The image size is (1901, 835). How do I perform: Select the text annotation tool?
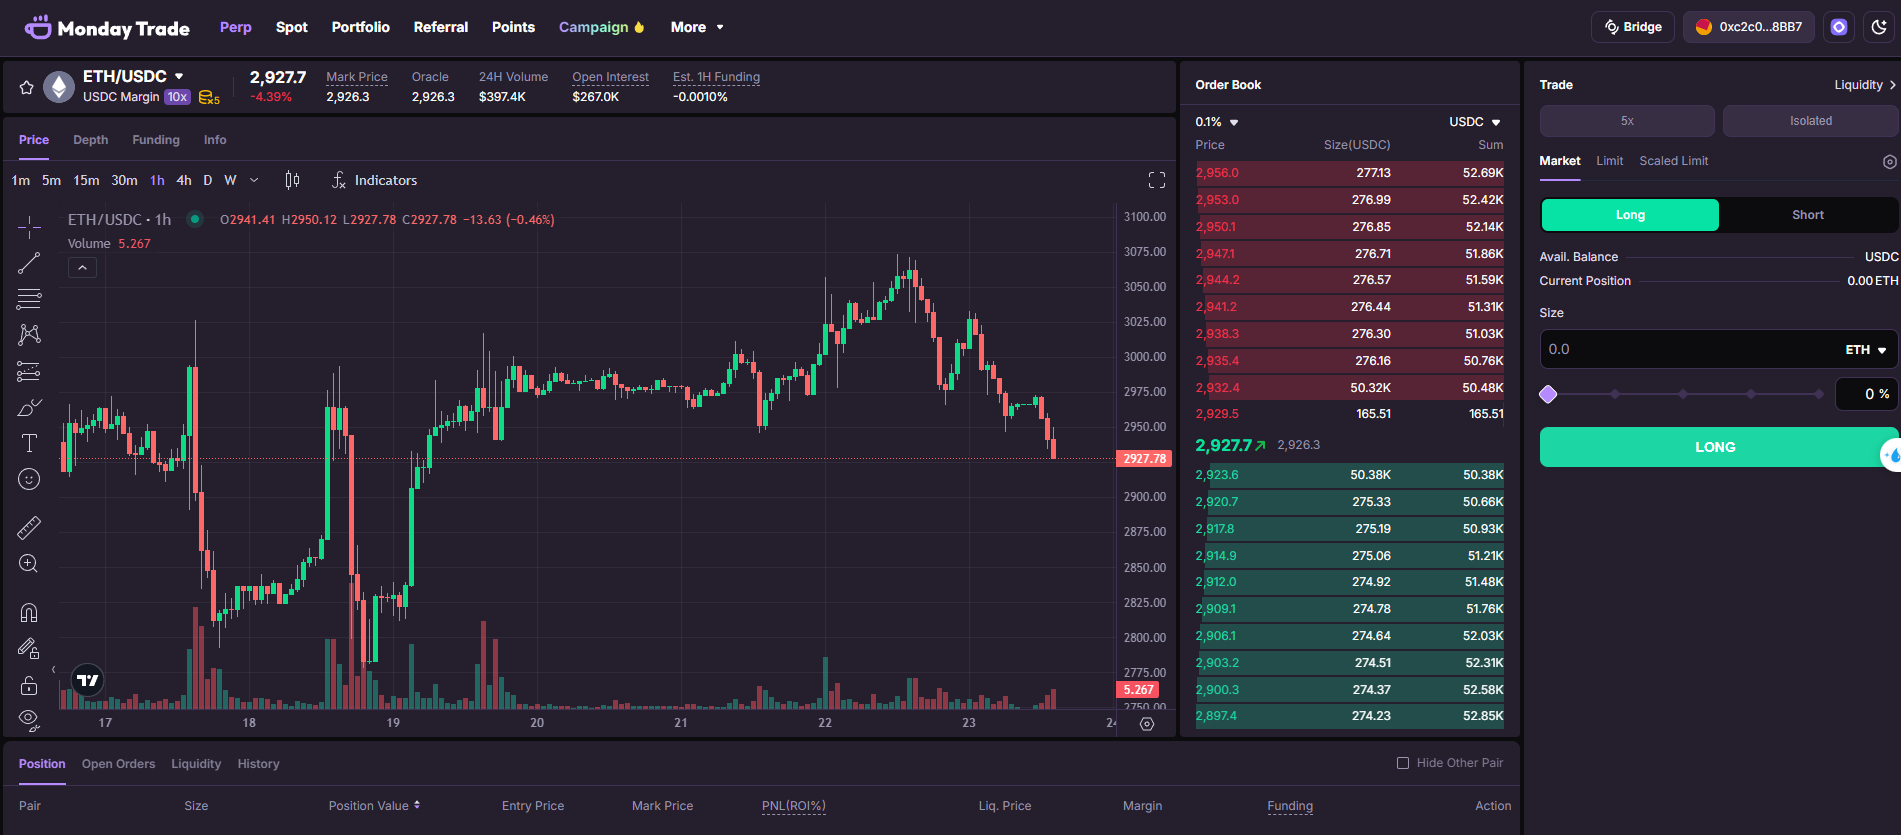pyautogui.click(x=29, y=443)
